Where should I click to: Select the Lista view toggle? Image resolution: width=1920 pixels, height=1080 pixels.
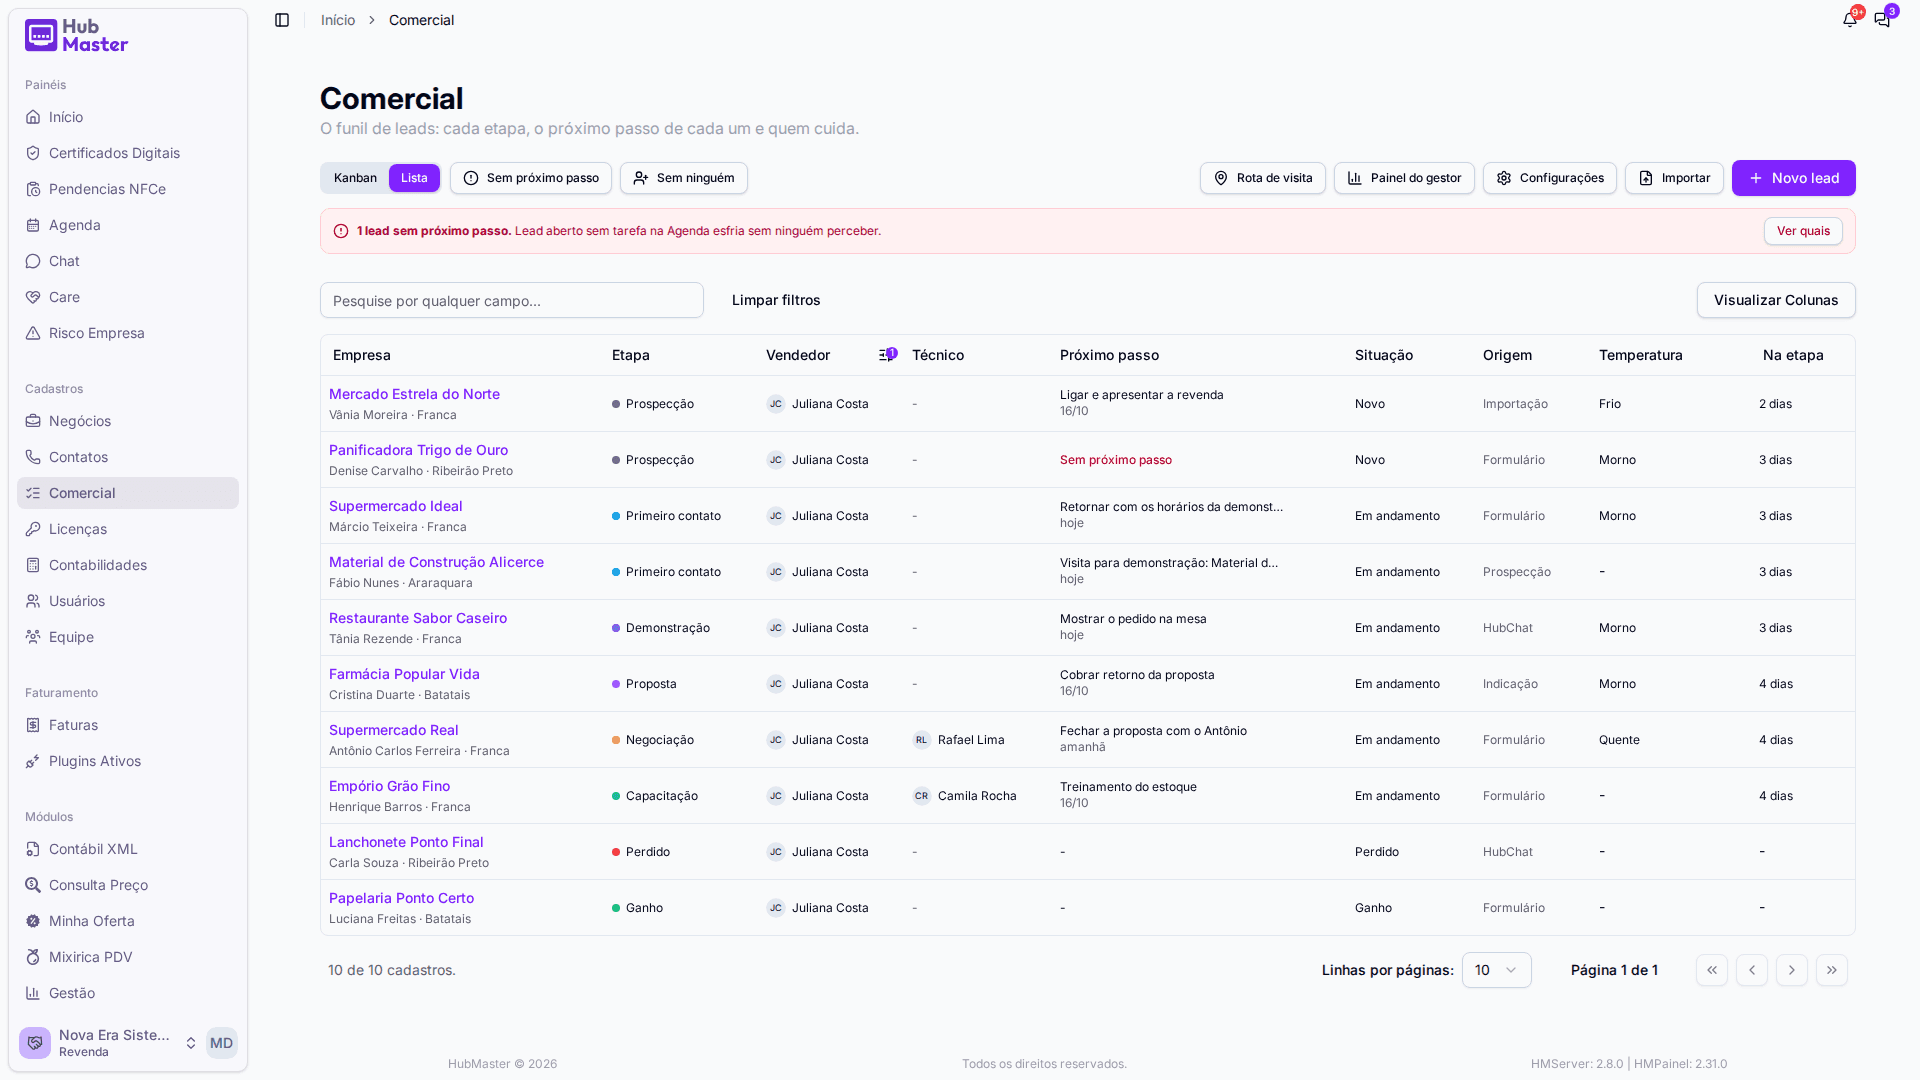point(414,178)
